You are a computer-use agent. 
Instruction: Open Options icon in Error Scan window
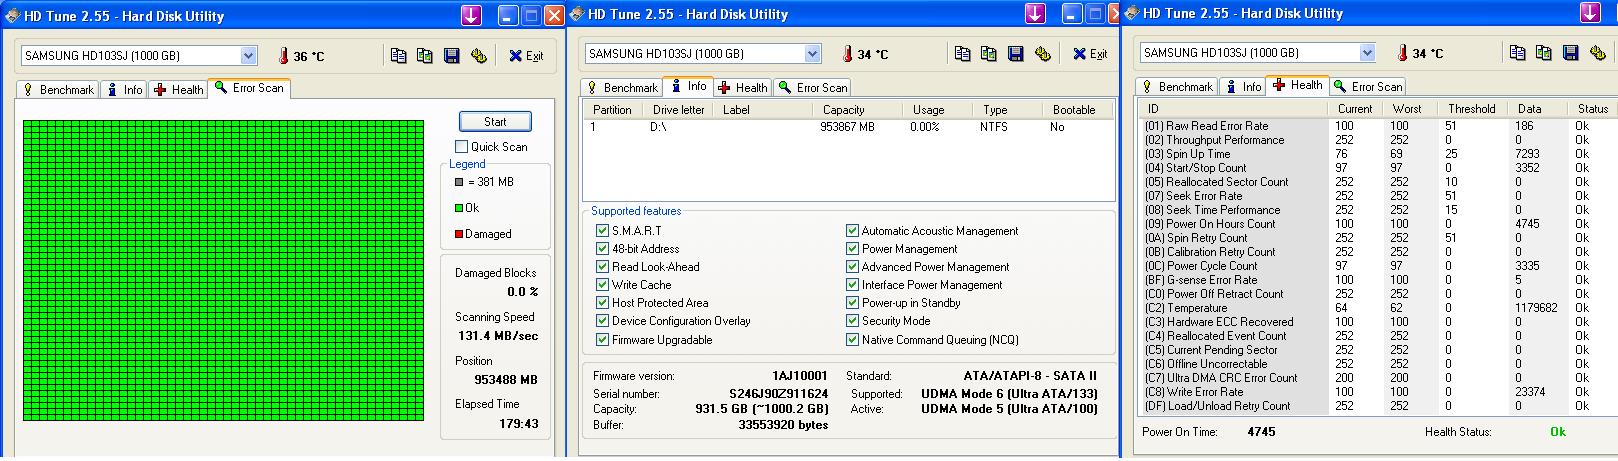click(479, 56)
